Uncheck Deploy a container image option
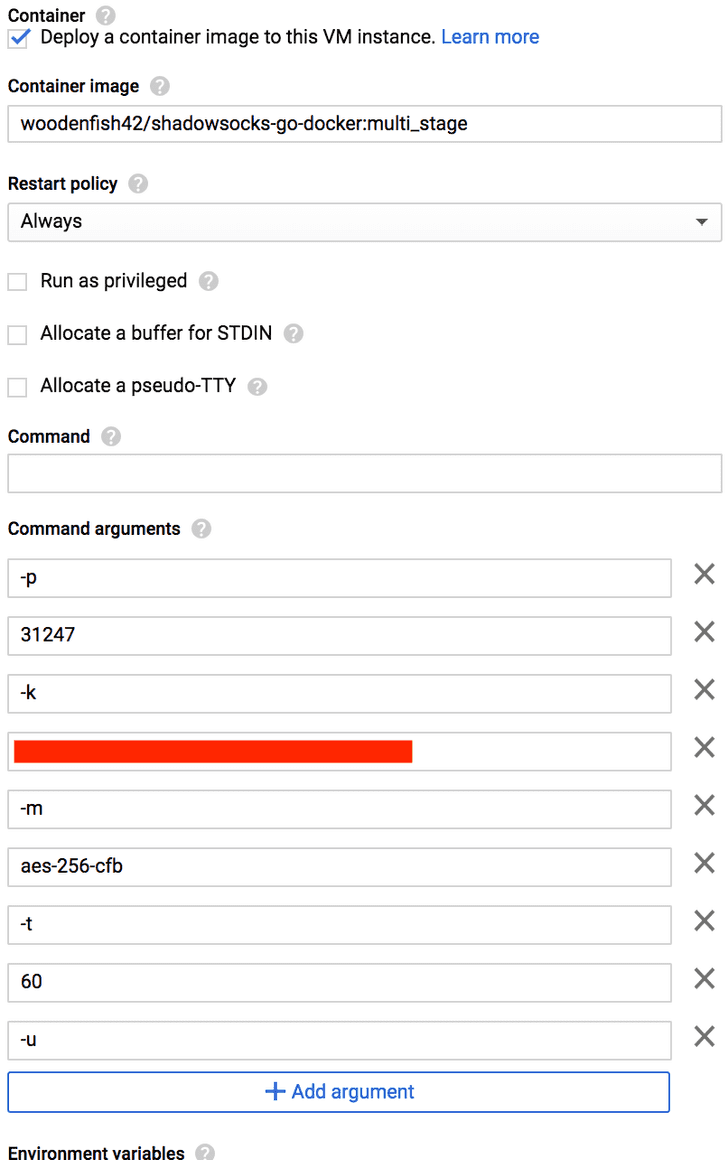The width and height of the screenshot is (728, 1160). pyautogui.click(x=17, y=37)
